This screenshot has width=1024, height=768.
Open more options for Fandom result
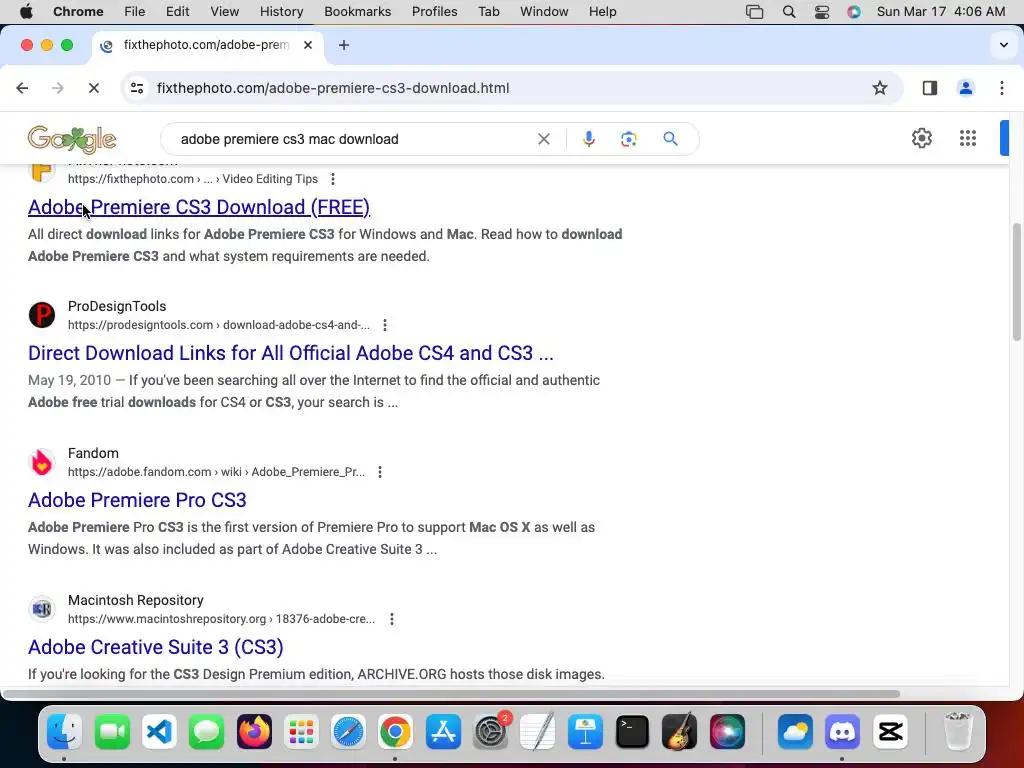point(379,472)
